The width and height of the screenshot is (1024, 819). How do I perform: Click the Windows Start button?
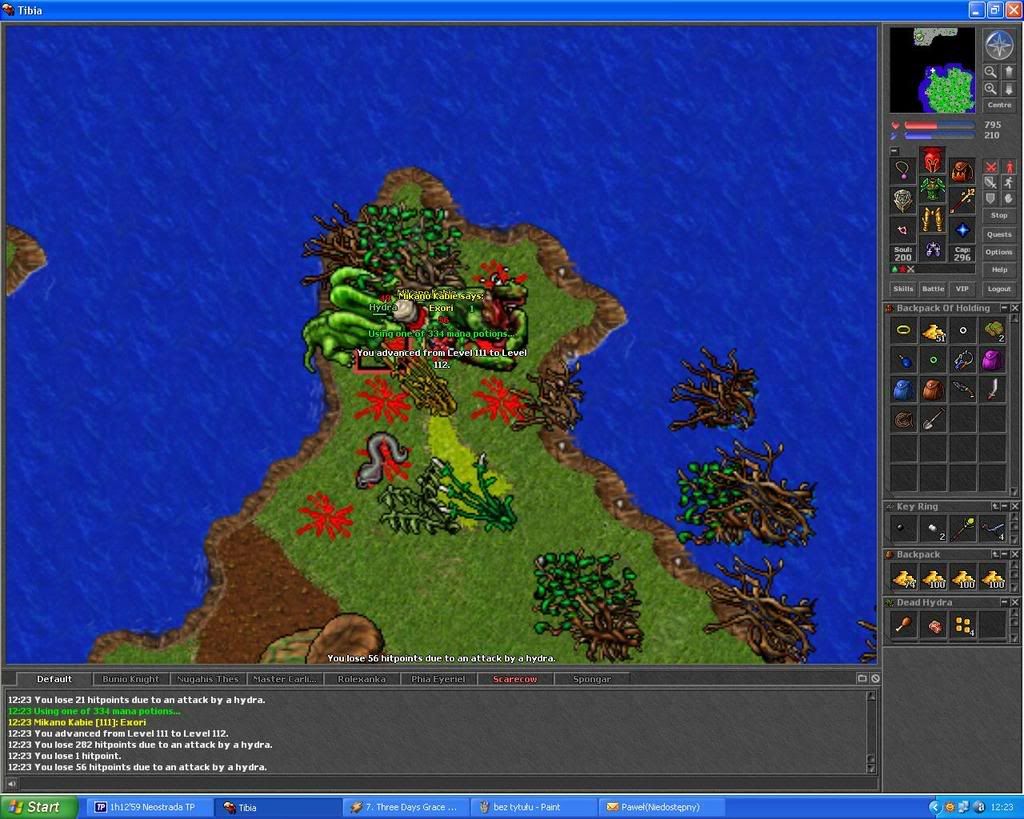pyautogui.click(x=39, y=807)
